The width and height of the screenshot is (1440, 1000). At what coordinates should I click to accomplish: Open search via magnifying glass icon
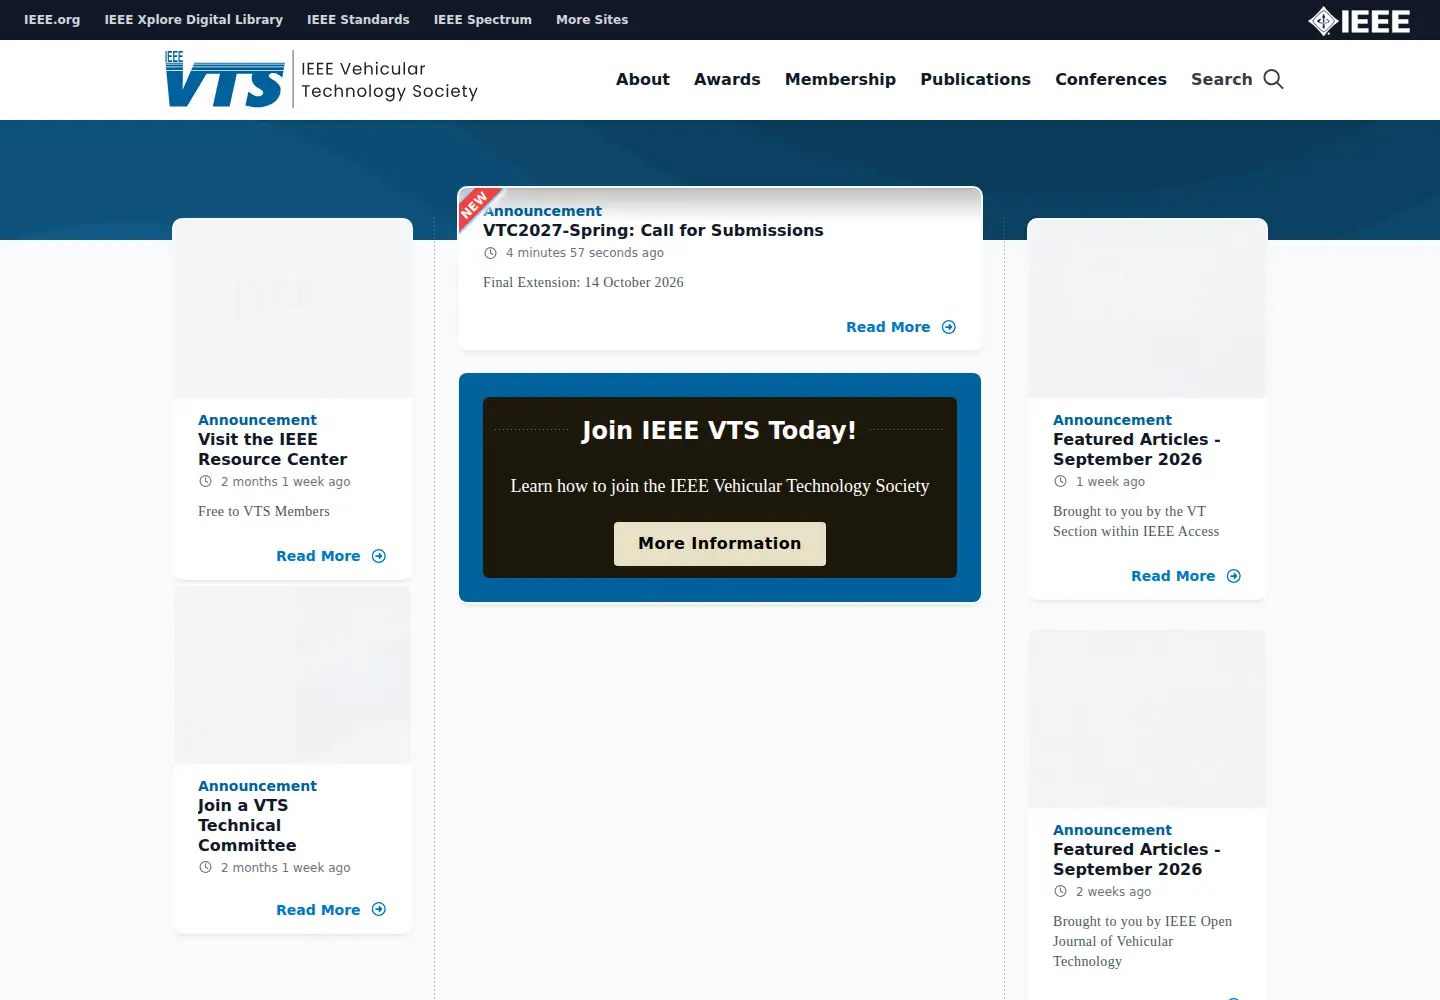[x=1273, y=79]
